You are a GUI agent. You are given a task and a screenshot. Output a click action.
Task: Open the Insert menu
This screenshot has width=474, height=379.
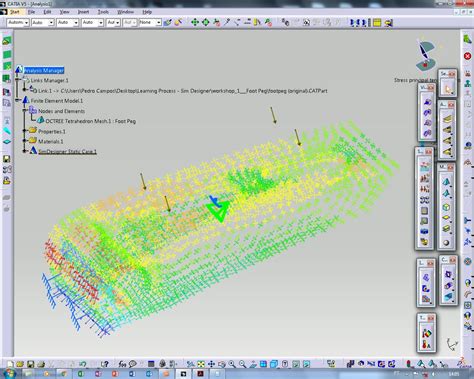pos(83,12)
